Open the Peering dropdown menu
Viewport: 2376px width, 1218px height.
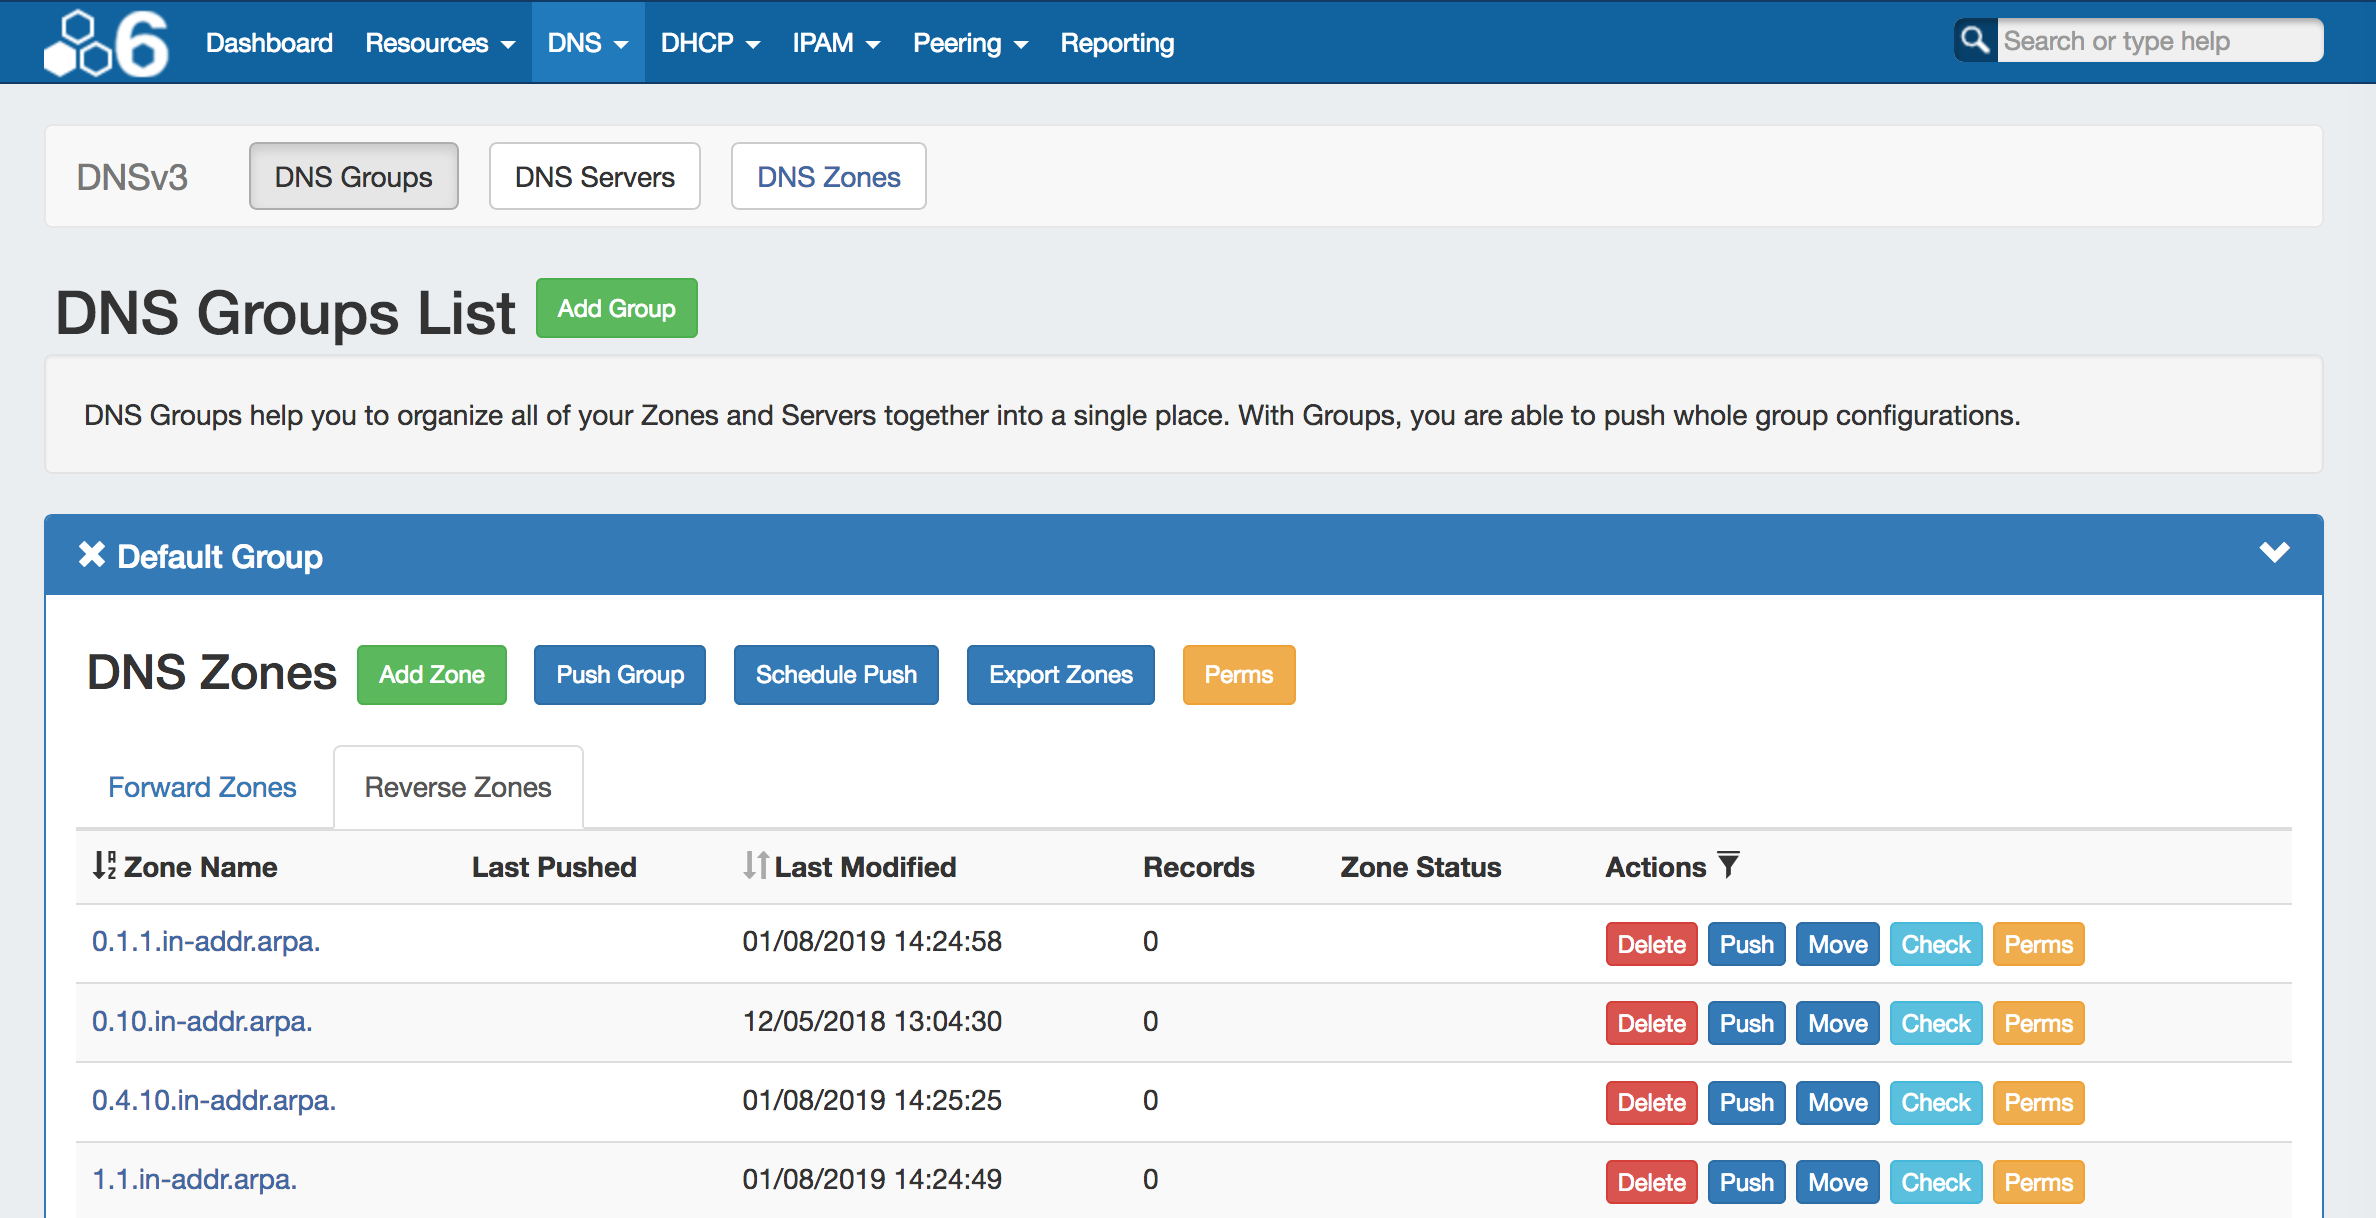point(970,43)
